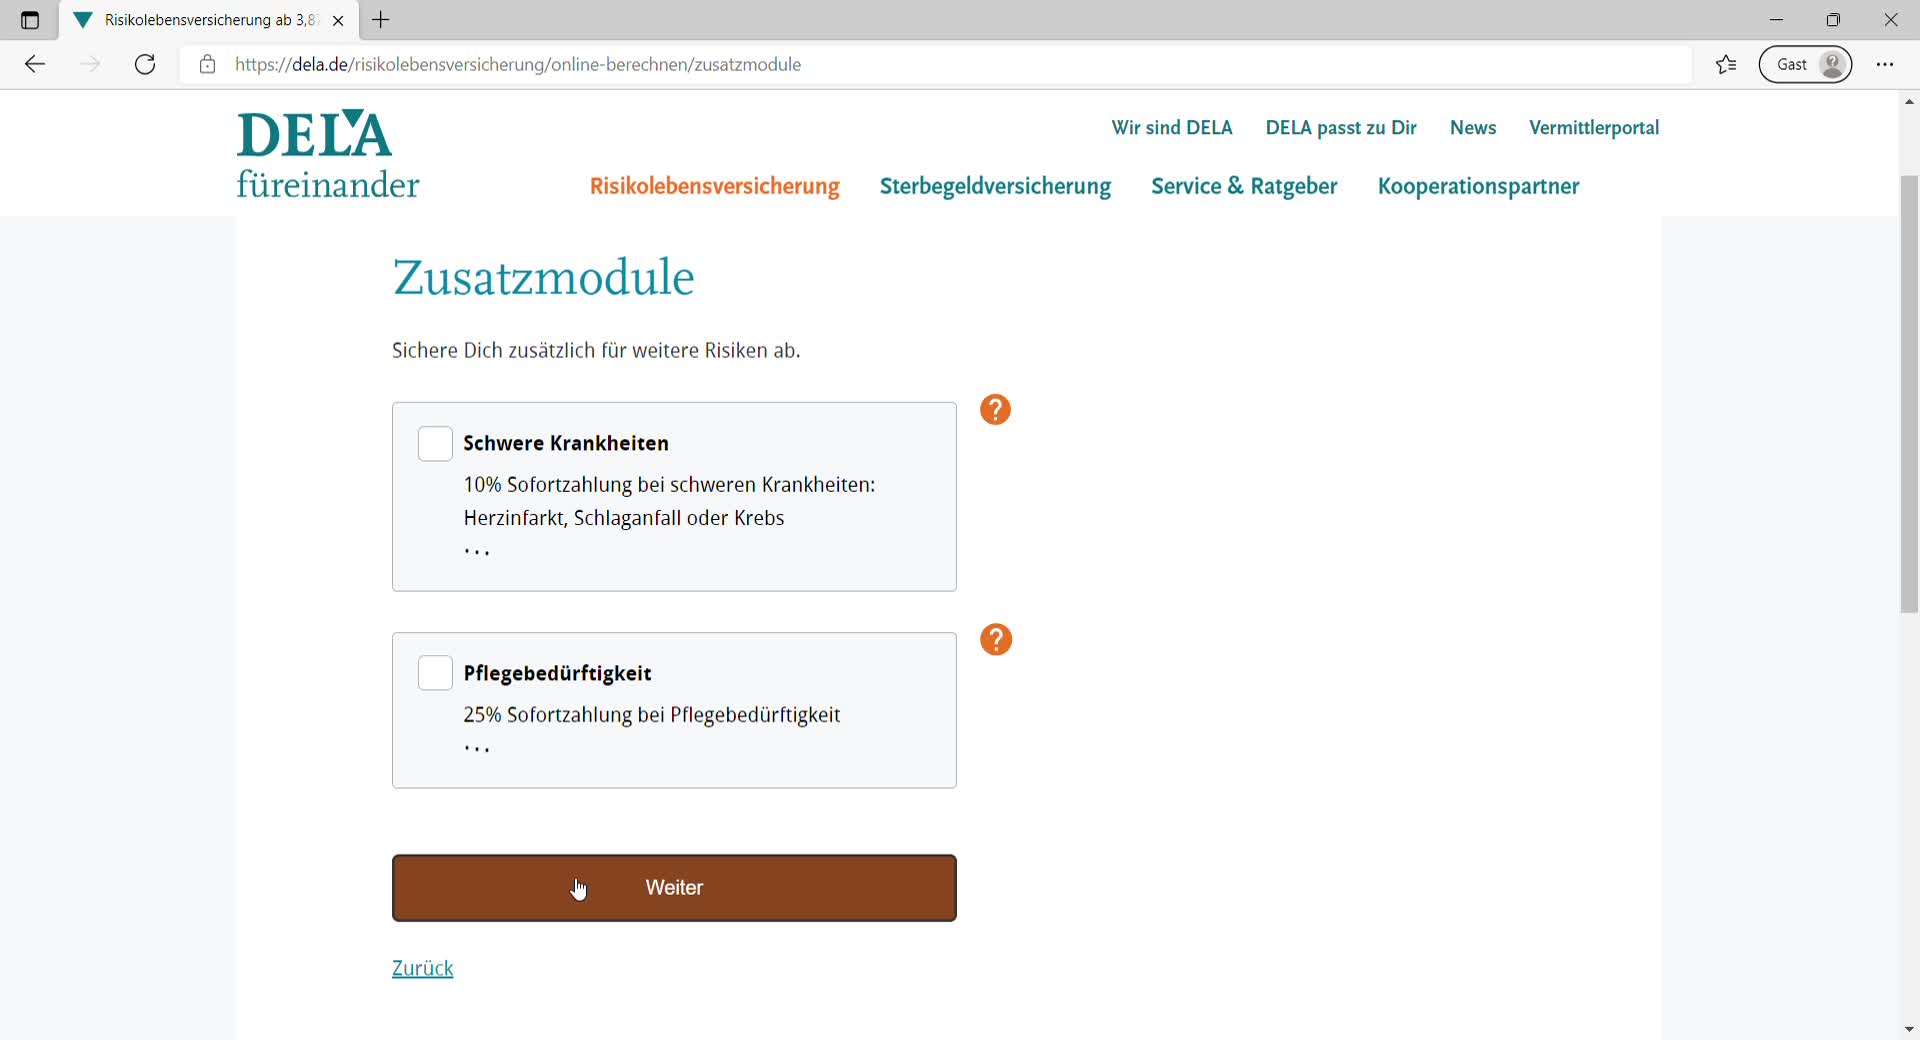
Task: Tick the Pflegebedürftigkeit checkbox
Action: coord(435,674)
